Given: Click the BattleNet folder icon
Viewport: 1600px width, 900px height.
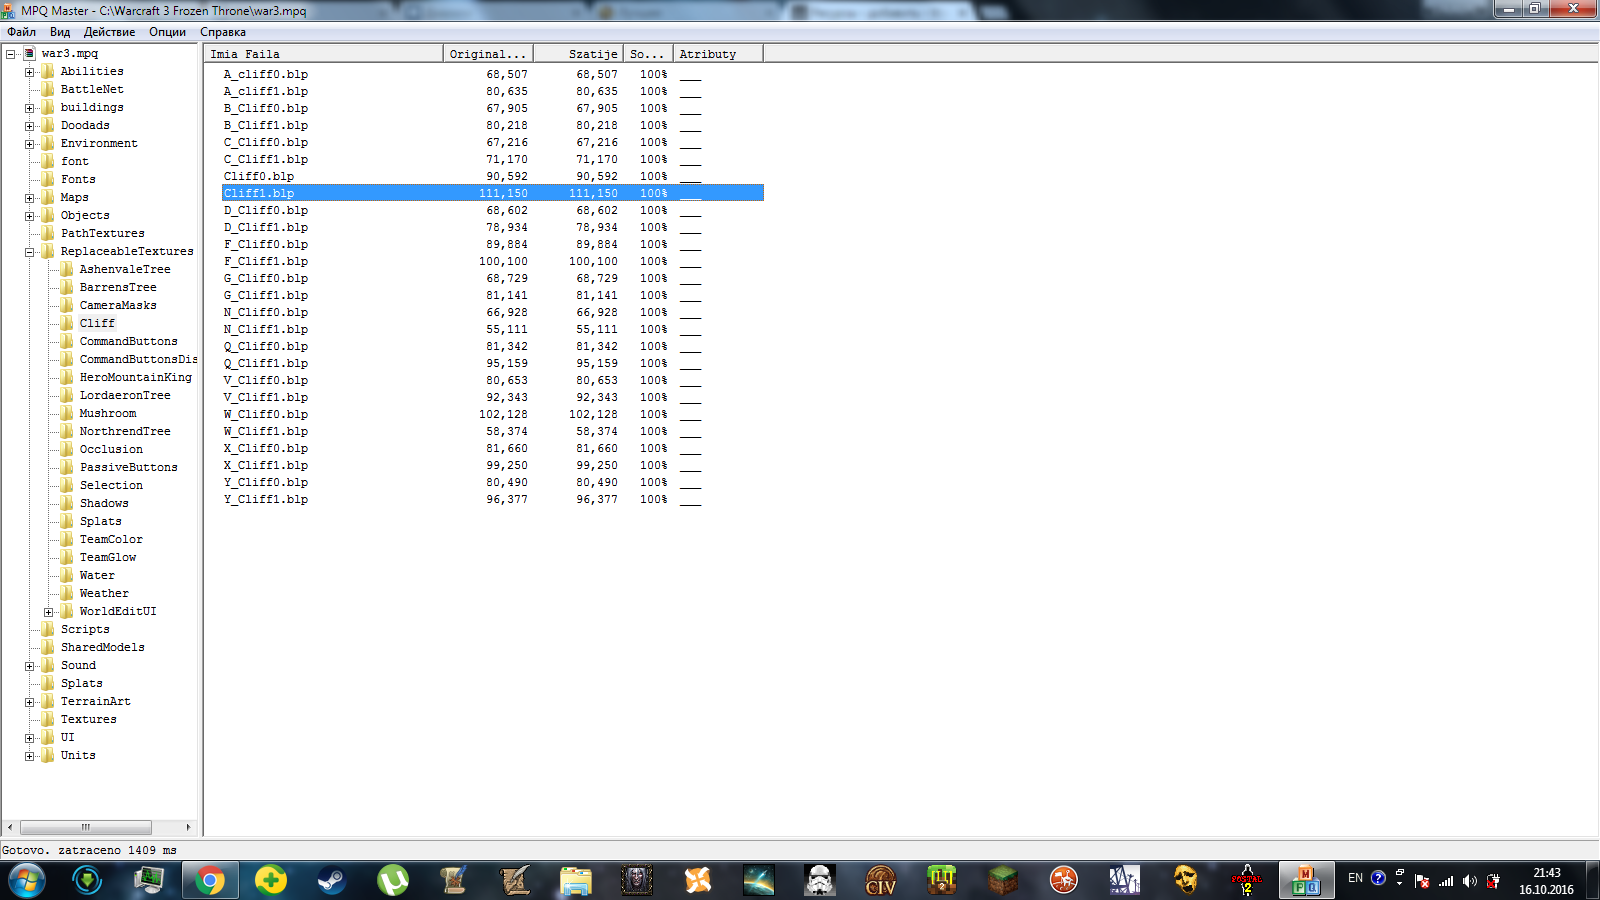Looking at the screenshot, I should [x=48, y=90].
